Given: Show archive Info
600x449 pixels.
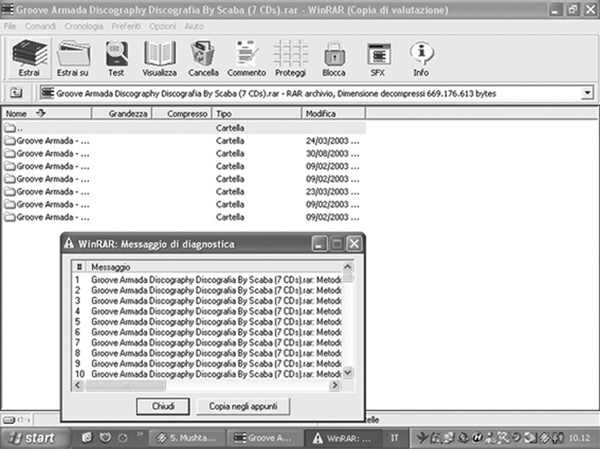Looking at the screenshot, I should click(421, 58).
